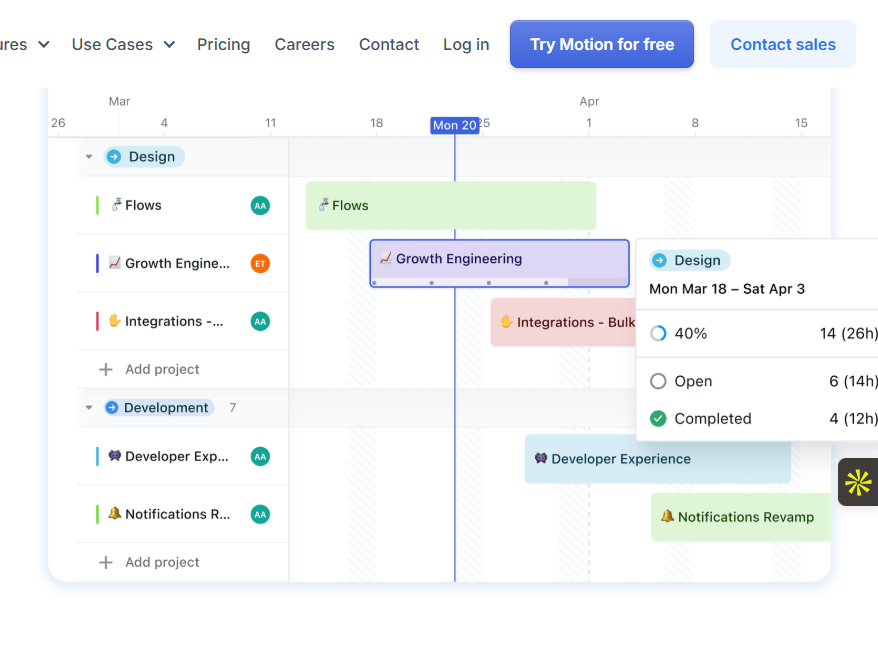Select the Flows bar on the timeline
The width and height of the screenshot is (878, 656).
[x=451, y=205]
